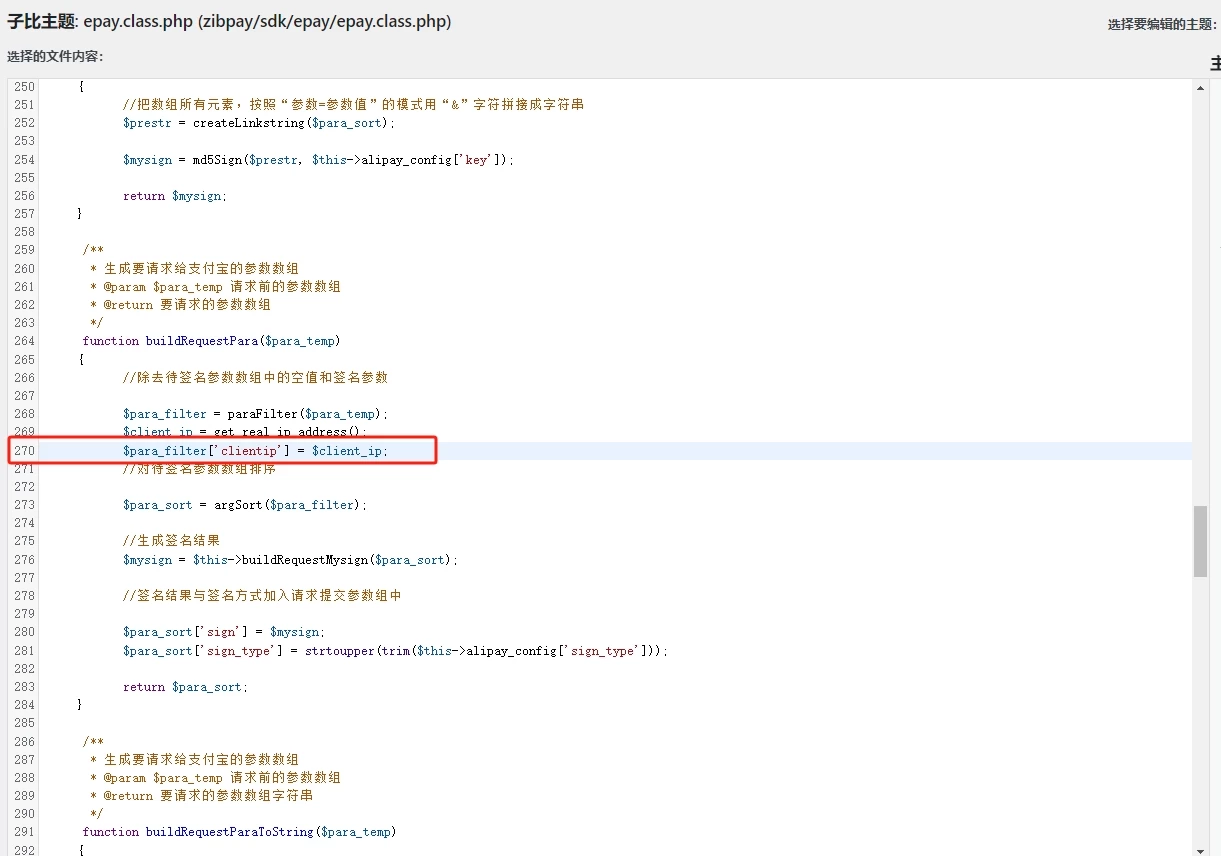Click the buildRequestParaToString function declaration

click(x=239, y=832)
